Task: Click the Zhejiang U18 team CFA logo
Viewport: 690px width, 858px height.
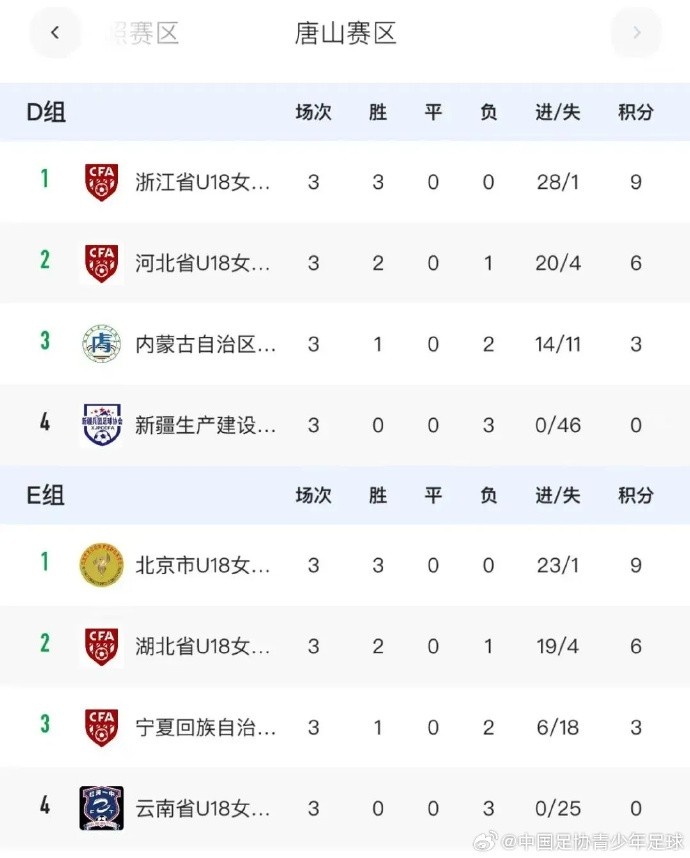Action: [x=101, y=182]
